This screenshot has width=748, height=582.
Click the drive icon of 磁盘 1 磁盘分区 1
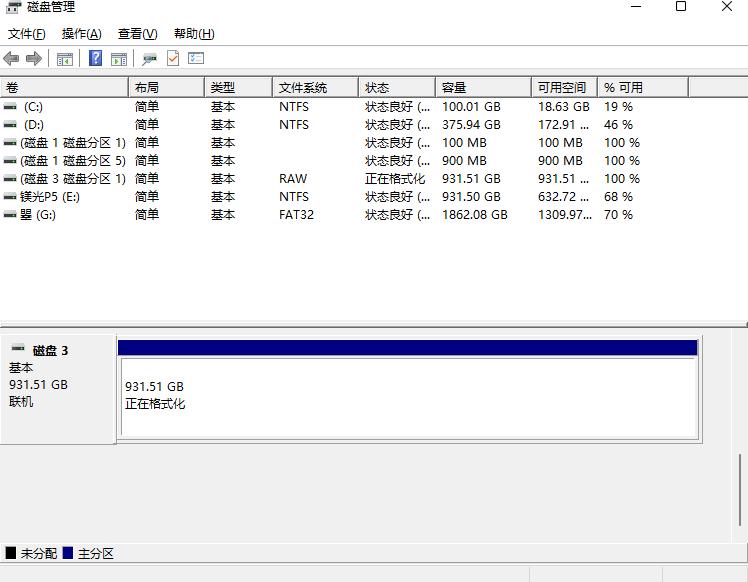coord(10,143)
